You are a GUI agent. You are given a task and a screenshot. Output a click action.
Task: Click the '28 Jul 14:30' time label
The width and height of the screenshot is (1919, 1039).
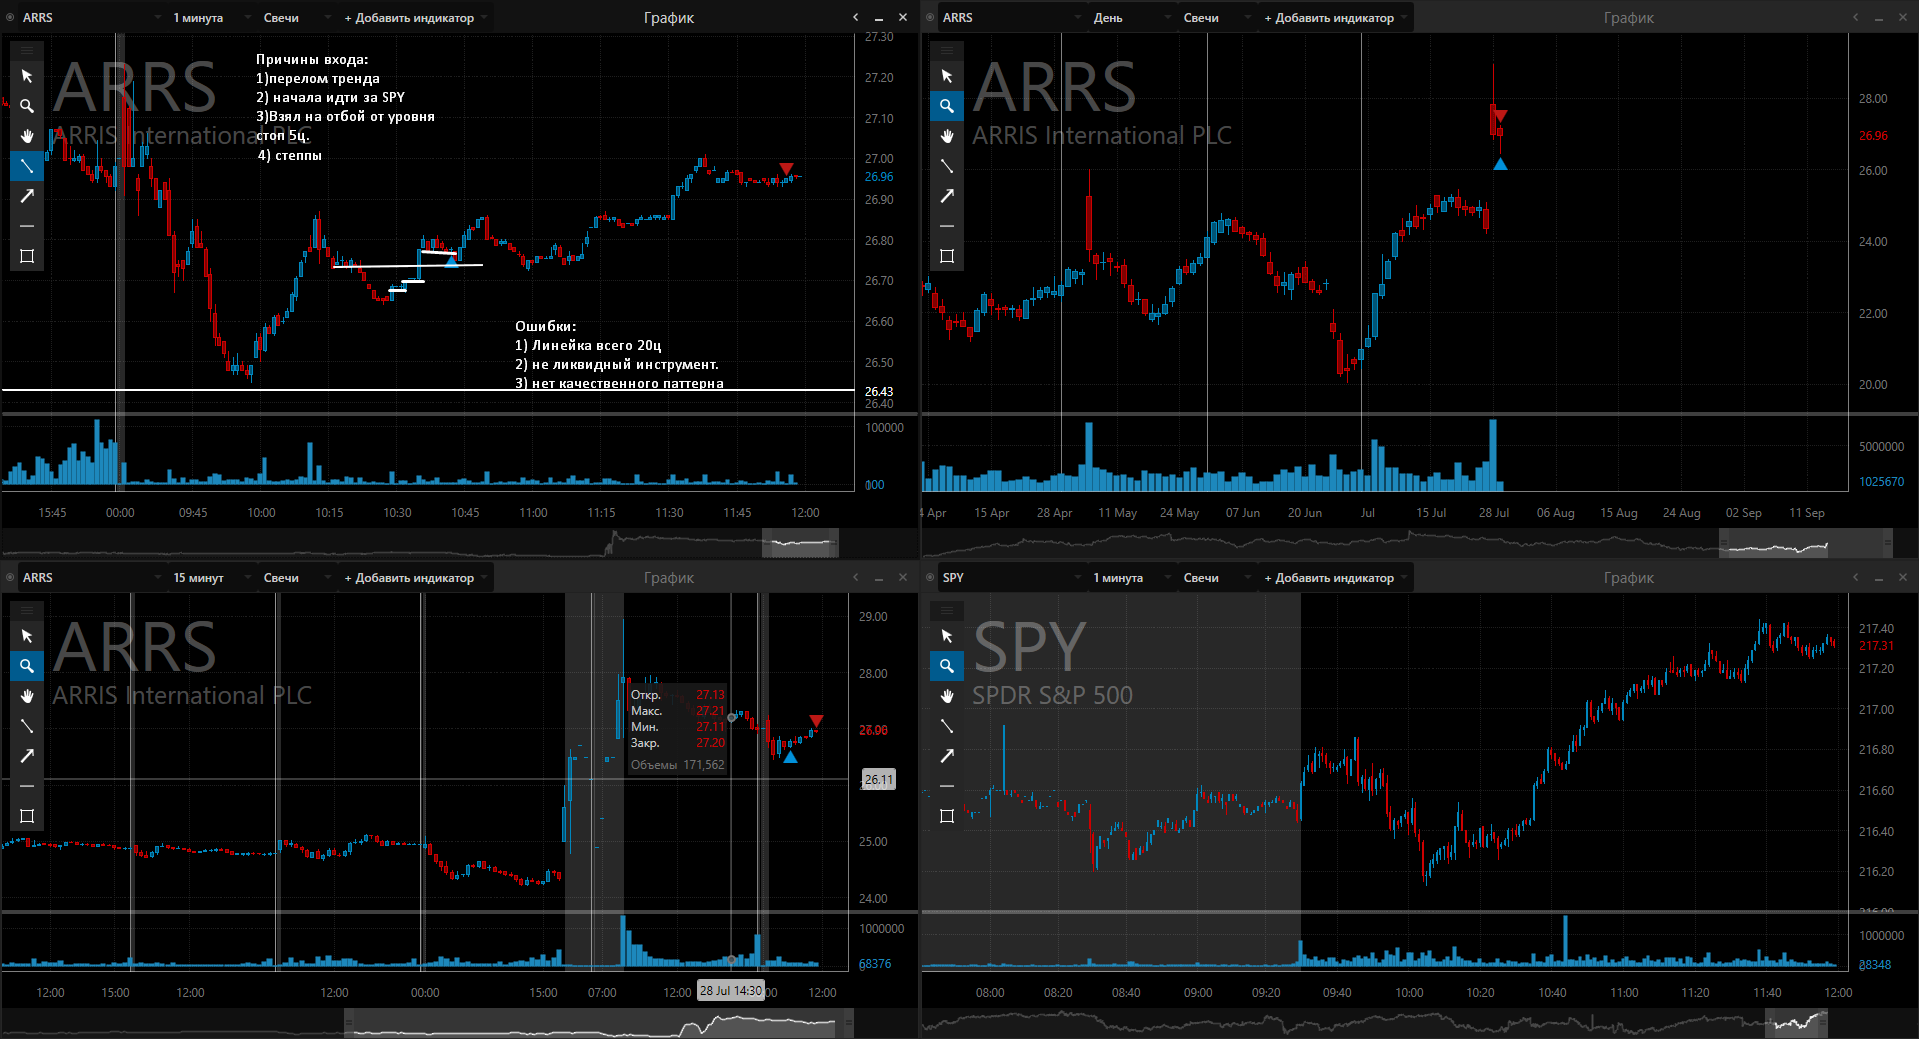(x=731, y=991)
